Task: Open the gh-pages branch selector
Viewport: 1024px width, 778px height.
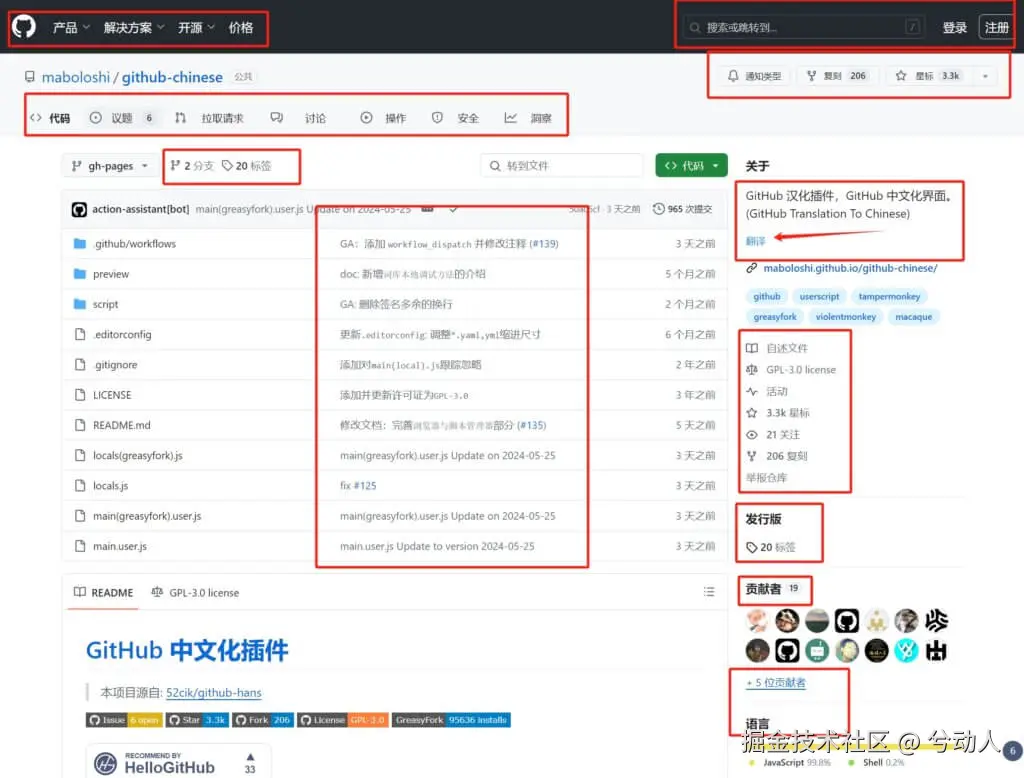Action: coord(108,166)
